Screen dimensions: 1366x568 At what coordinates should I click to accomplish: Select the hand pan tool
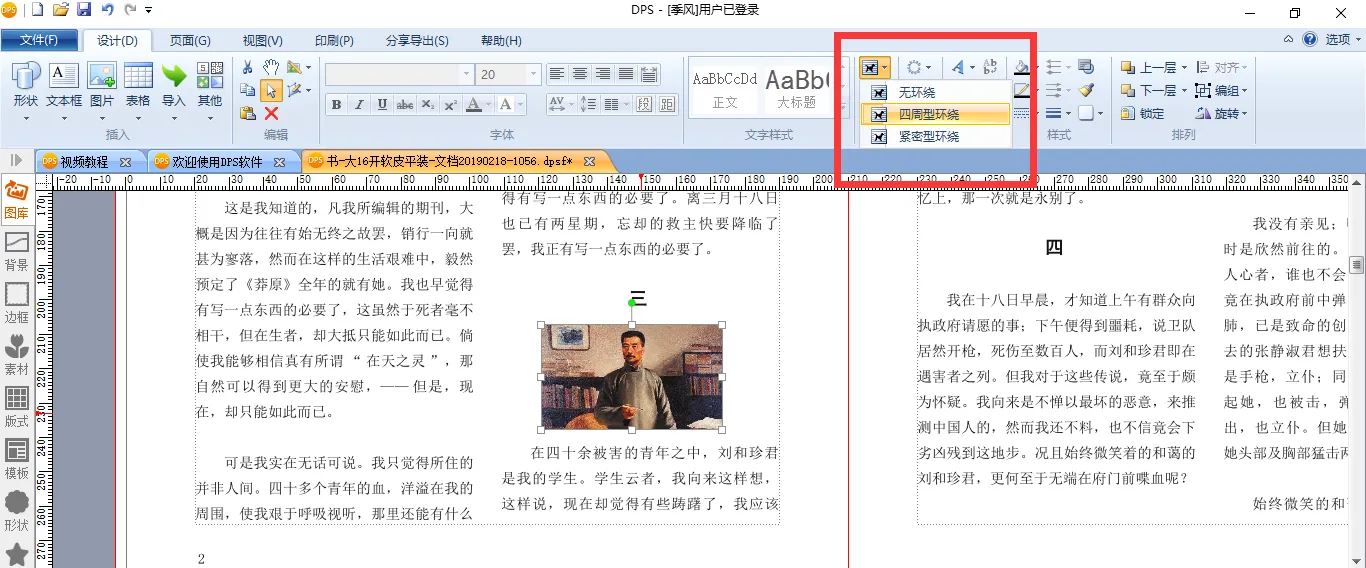point(271,67)
